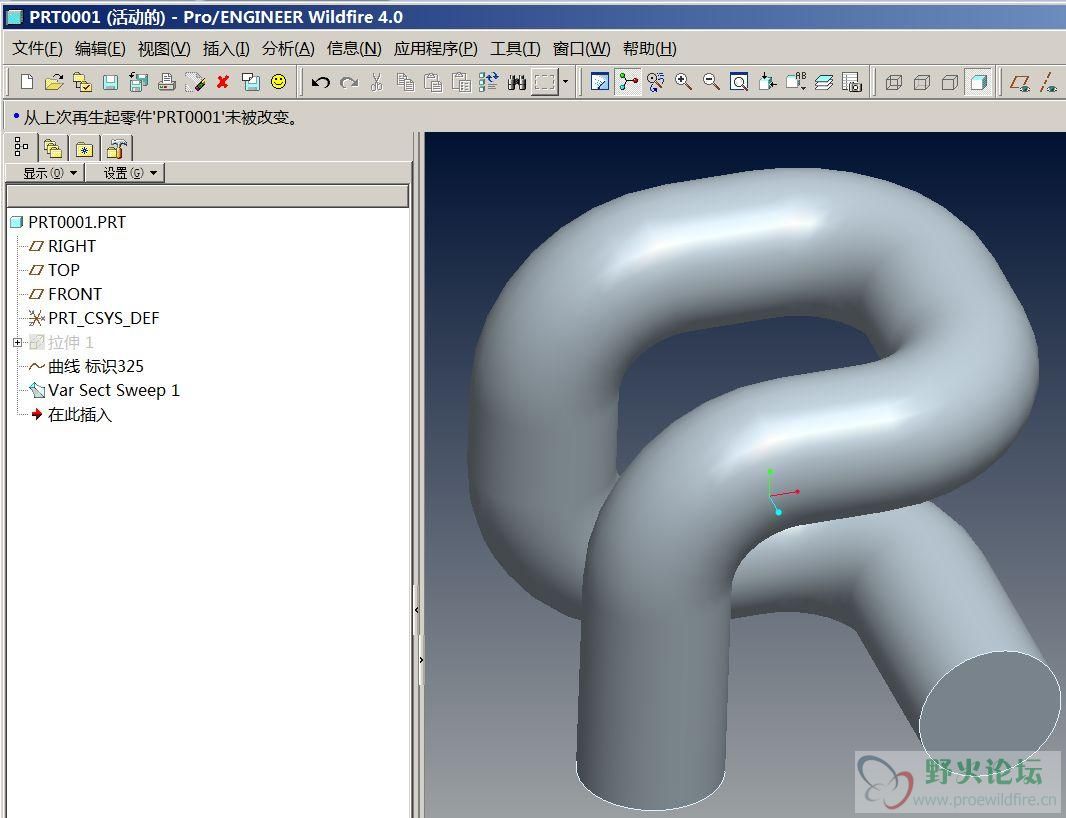This screenshot has width=1066, height=818.
Task: Open the layers icon in the toolbar
Action: click(x=824, y=82)
